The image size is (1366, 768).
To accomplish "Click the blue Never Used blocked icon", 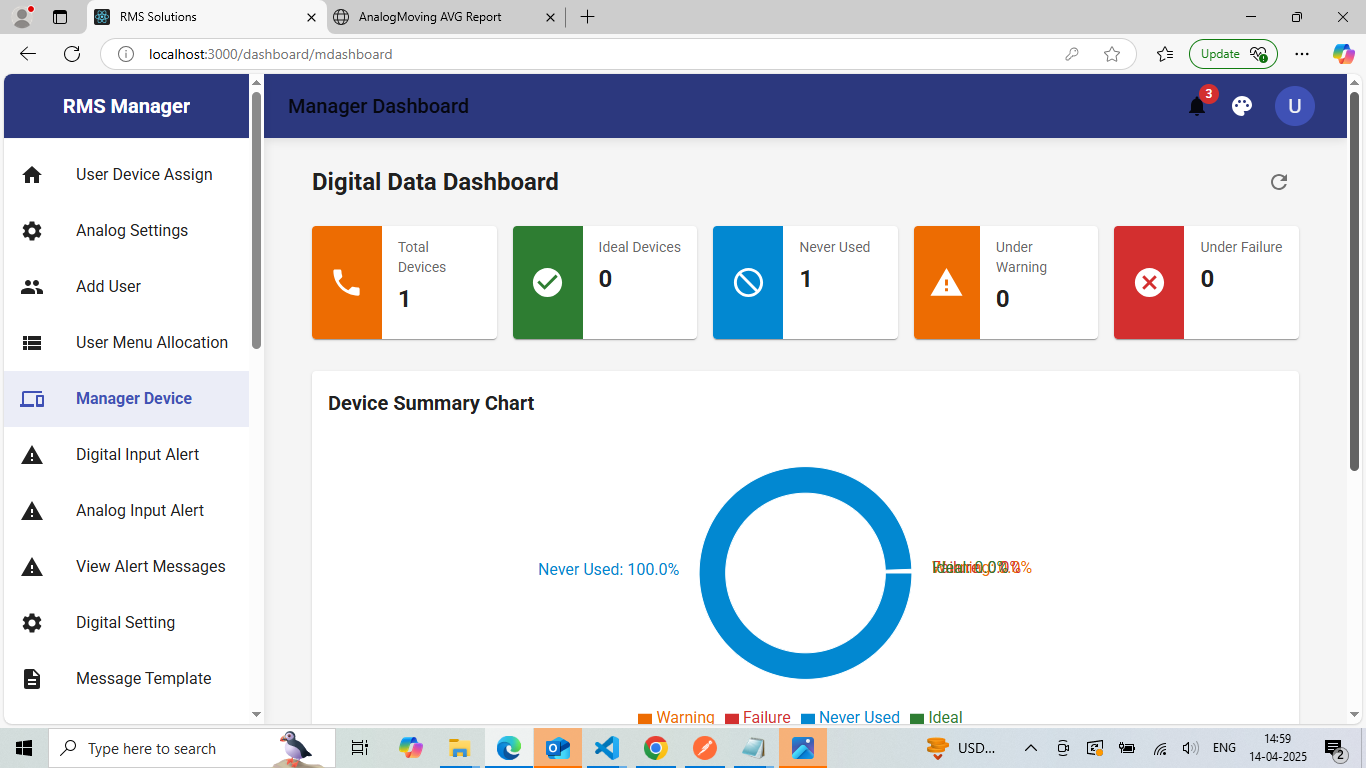I will point(748,283).
